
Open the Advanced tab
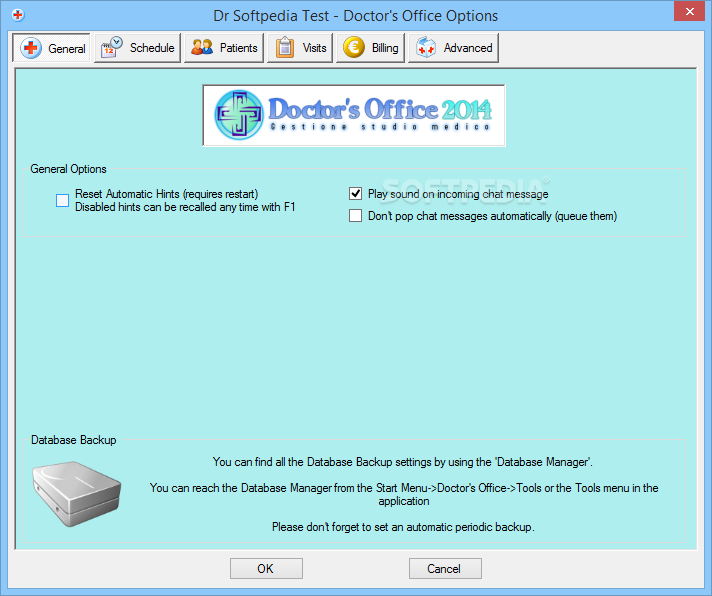[x=453, y=48]
